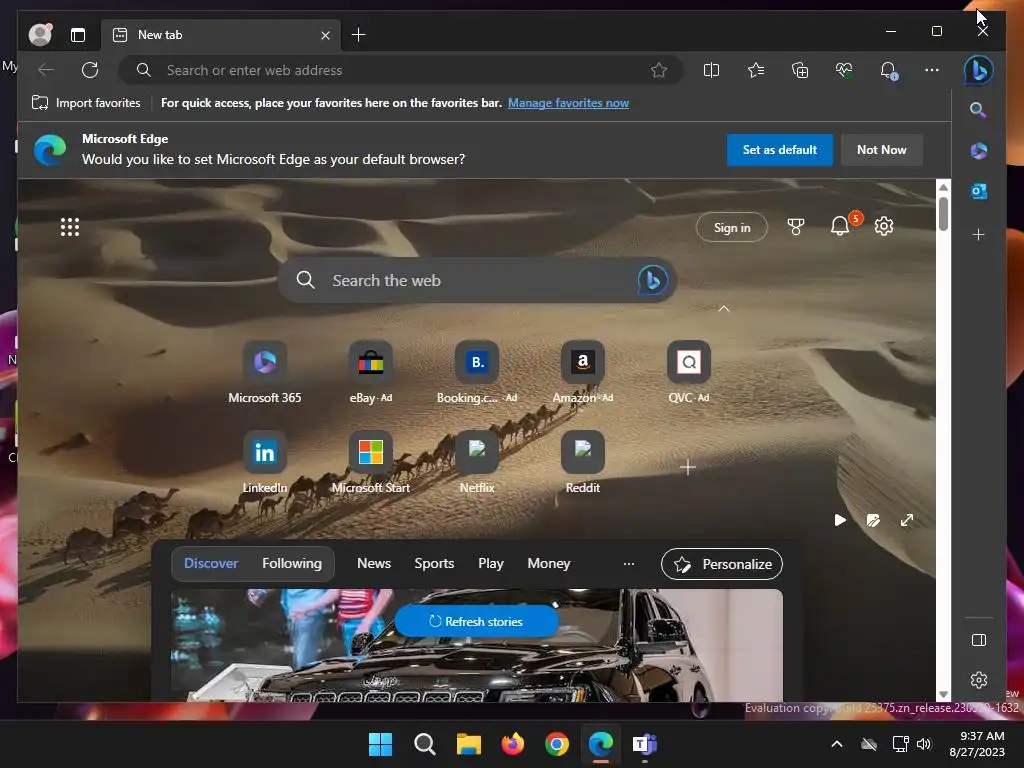1024x768 pixels.
Task: Open Outlook in the sidebar
Action: click(x=978, y=191)
